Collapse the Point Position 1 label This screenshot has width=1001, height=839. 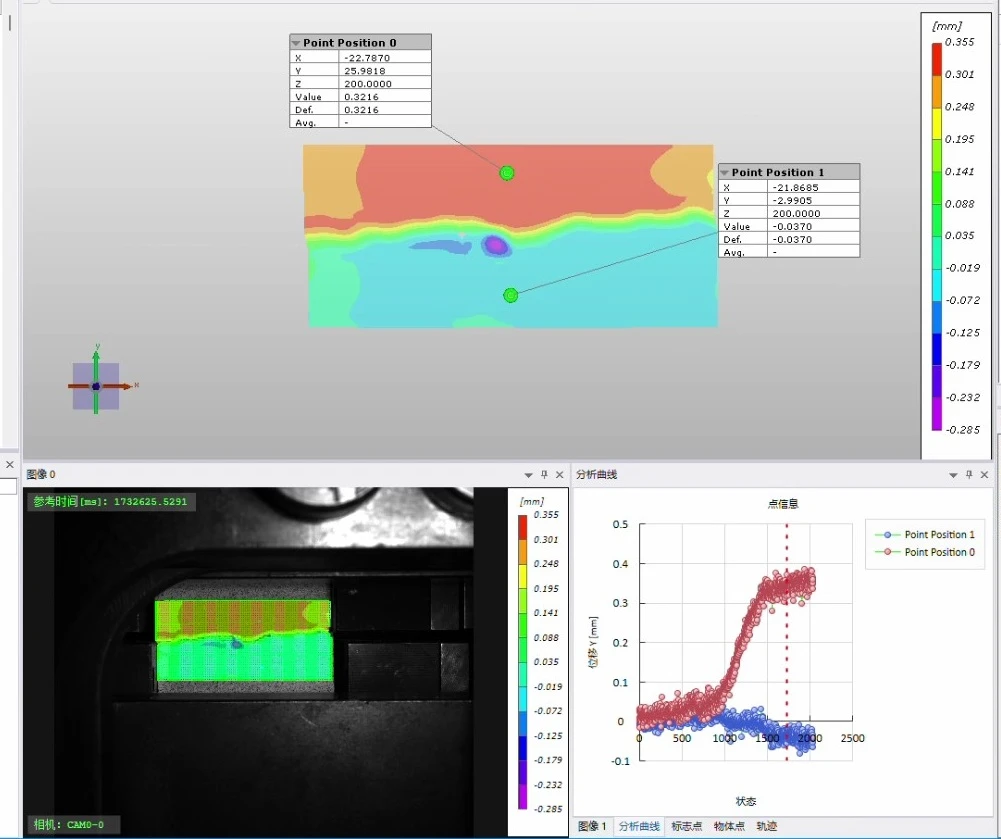tap(725, 173)
